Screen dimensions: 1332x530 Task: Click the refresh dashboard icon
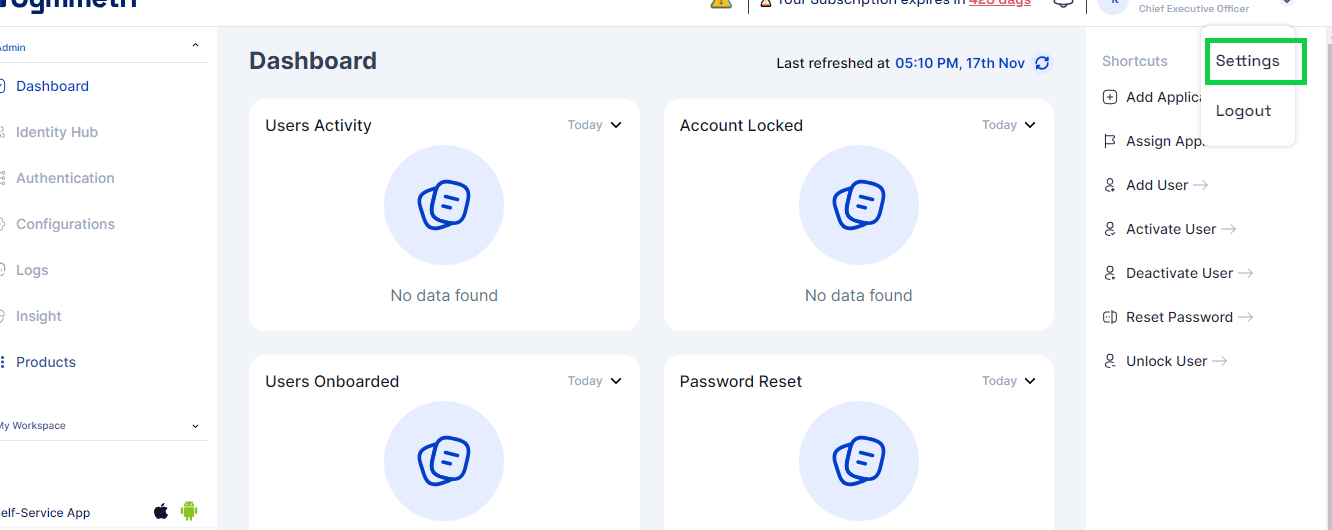point(1042,63)
